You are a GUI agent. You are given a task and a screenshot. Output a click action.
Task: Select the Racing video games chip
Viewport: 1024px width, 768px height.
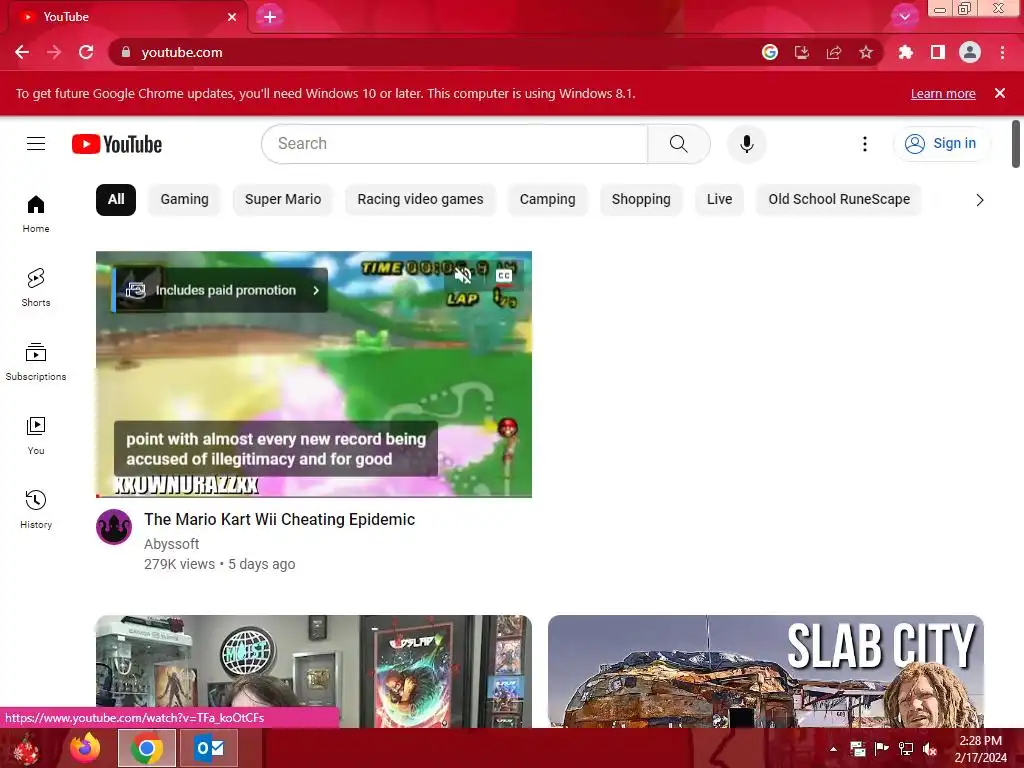pos(420,200)
